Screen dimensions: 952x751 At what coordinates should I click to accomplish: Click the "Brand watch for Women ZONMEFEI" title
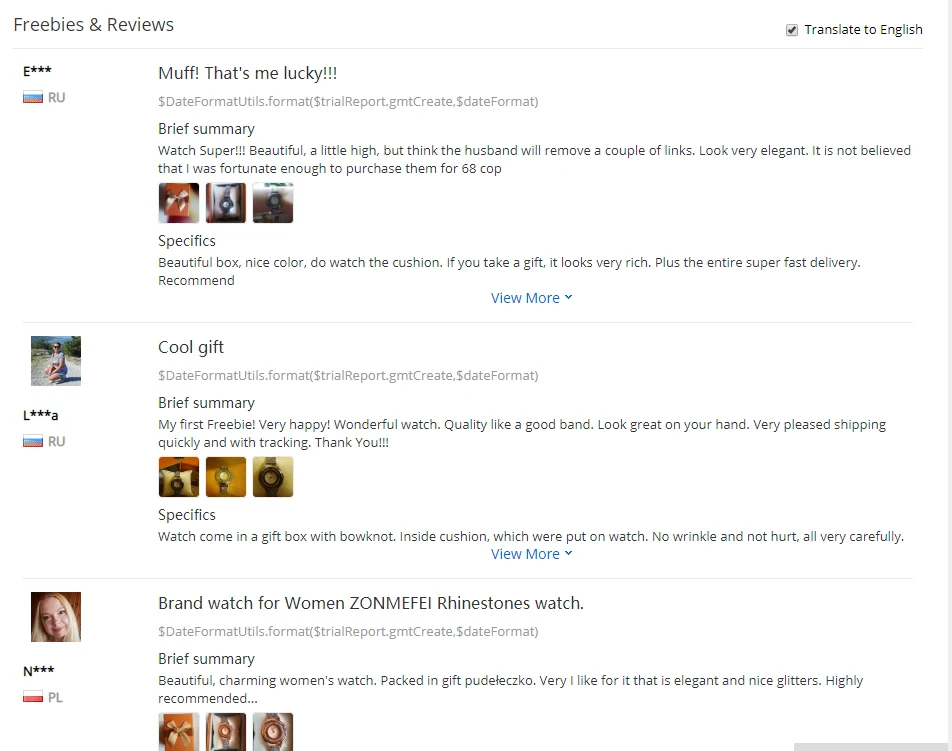[371, 603]
